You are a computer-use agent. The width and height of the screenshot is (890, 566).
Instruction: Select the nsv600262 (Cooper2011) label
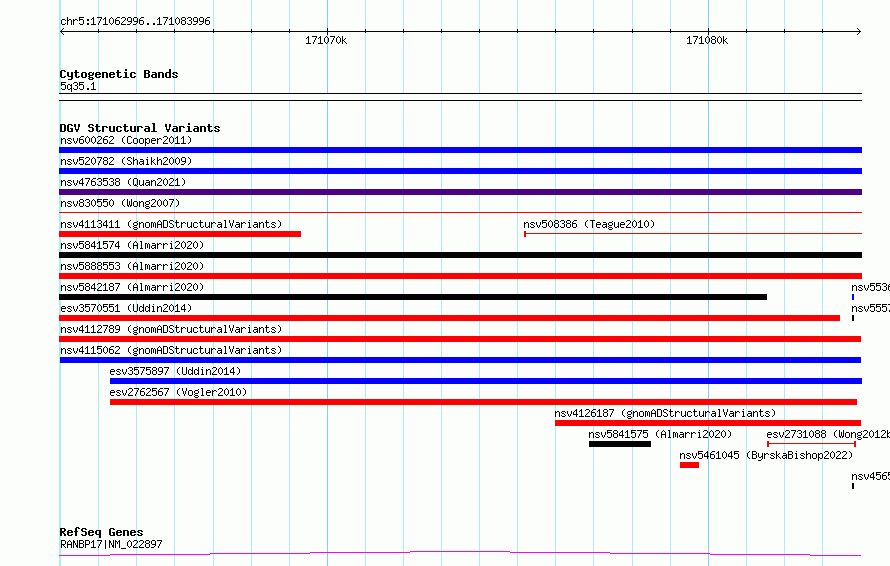[x=126, y=140]
